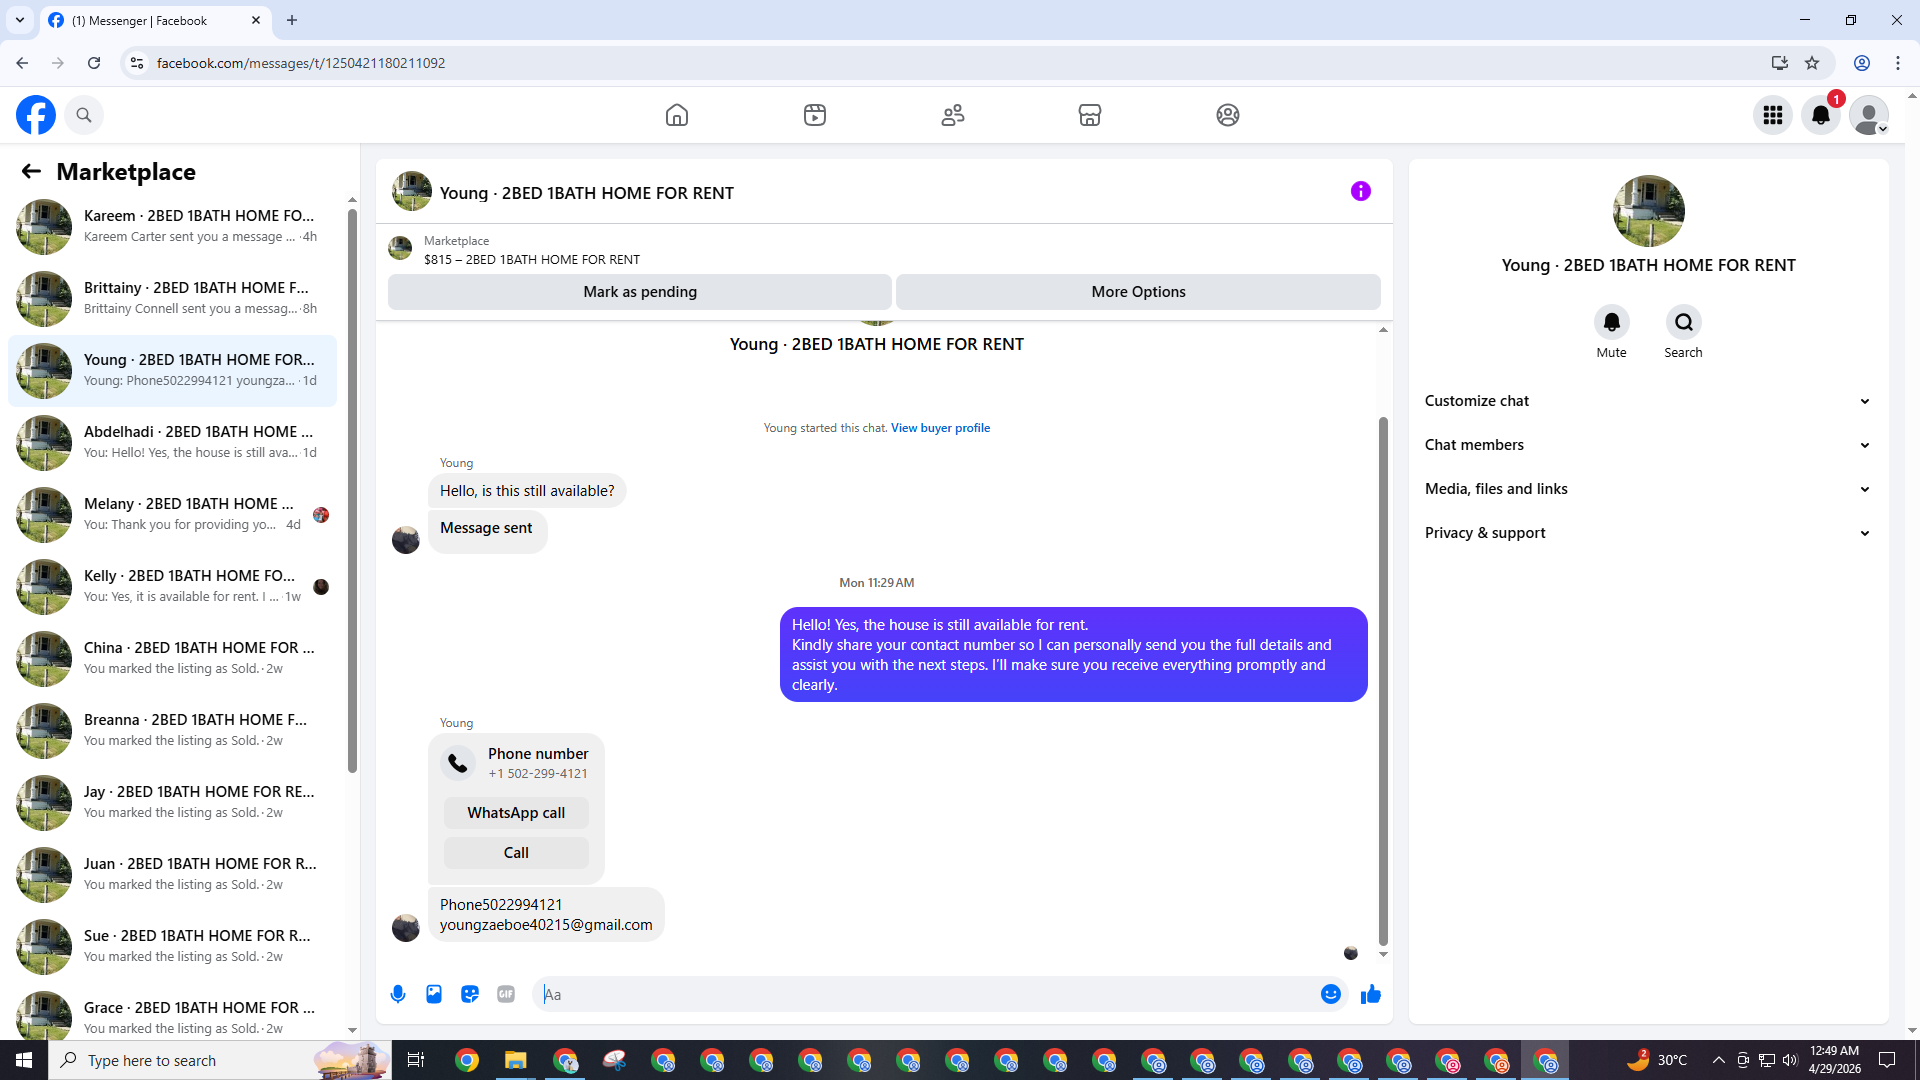
Task: Open View buyer profile link
Action: 940,428
